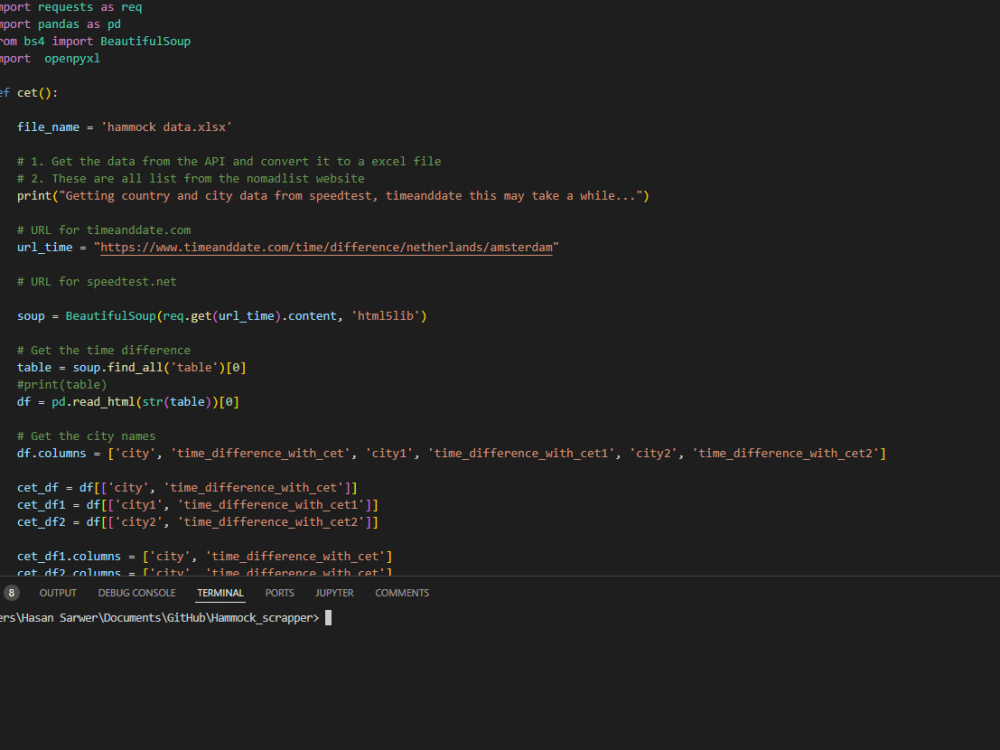1000x750 pixels.
Task: Open the DEBUG CONSOLE tab
Action: tap(136, 593)
